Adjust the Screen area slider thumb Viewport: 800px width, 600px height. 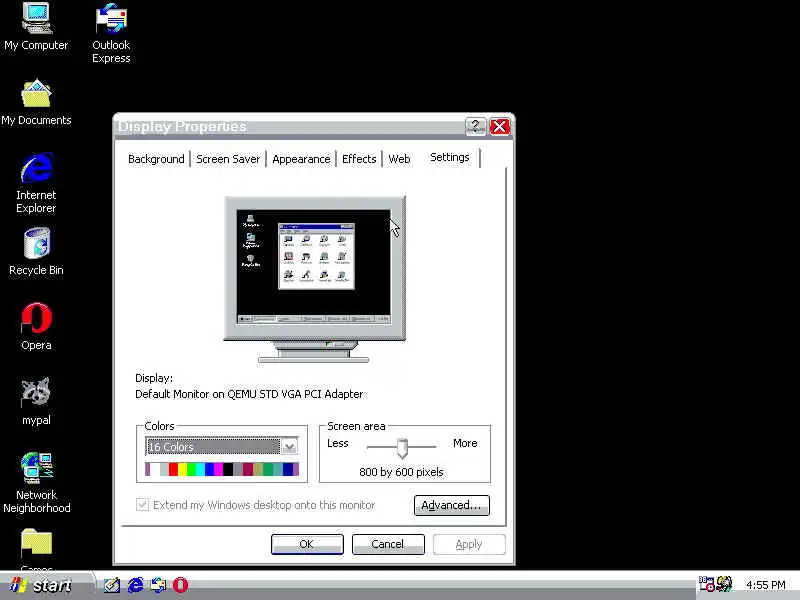coord(402,447)
